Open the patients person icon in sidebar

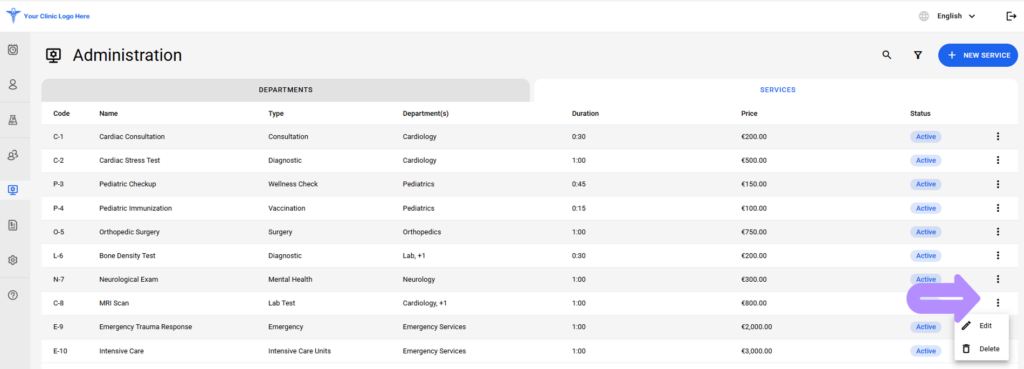12,84
